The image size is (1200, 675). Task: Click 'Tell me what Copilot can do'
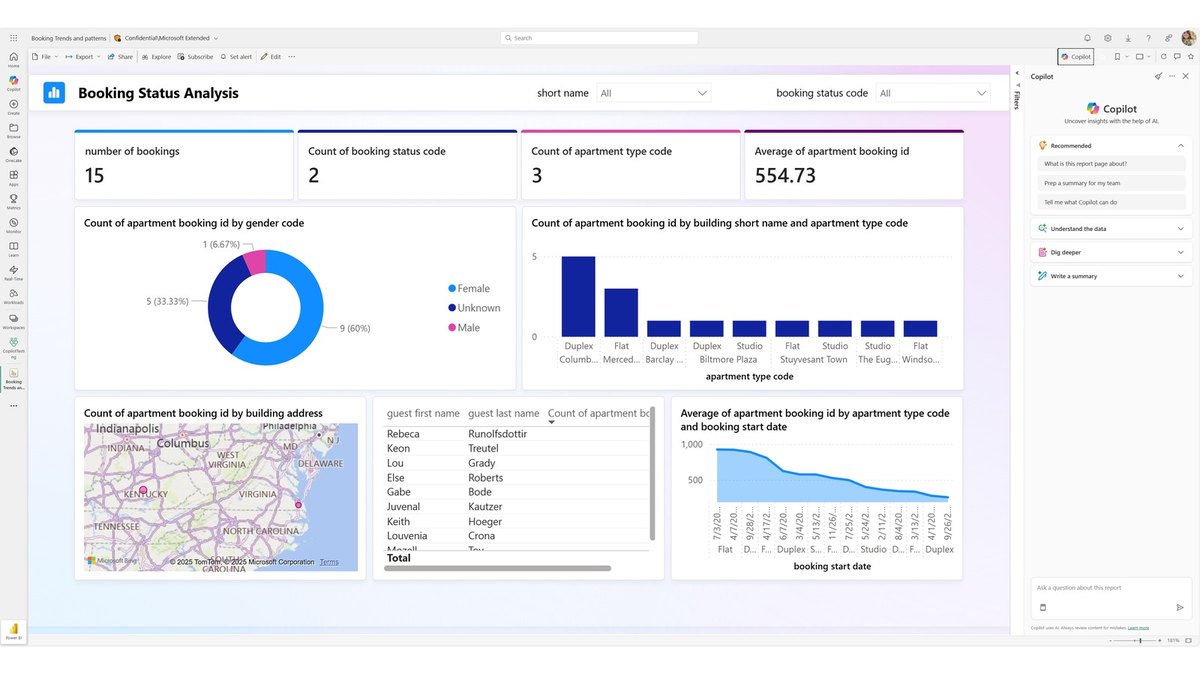coord(1110,202)
